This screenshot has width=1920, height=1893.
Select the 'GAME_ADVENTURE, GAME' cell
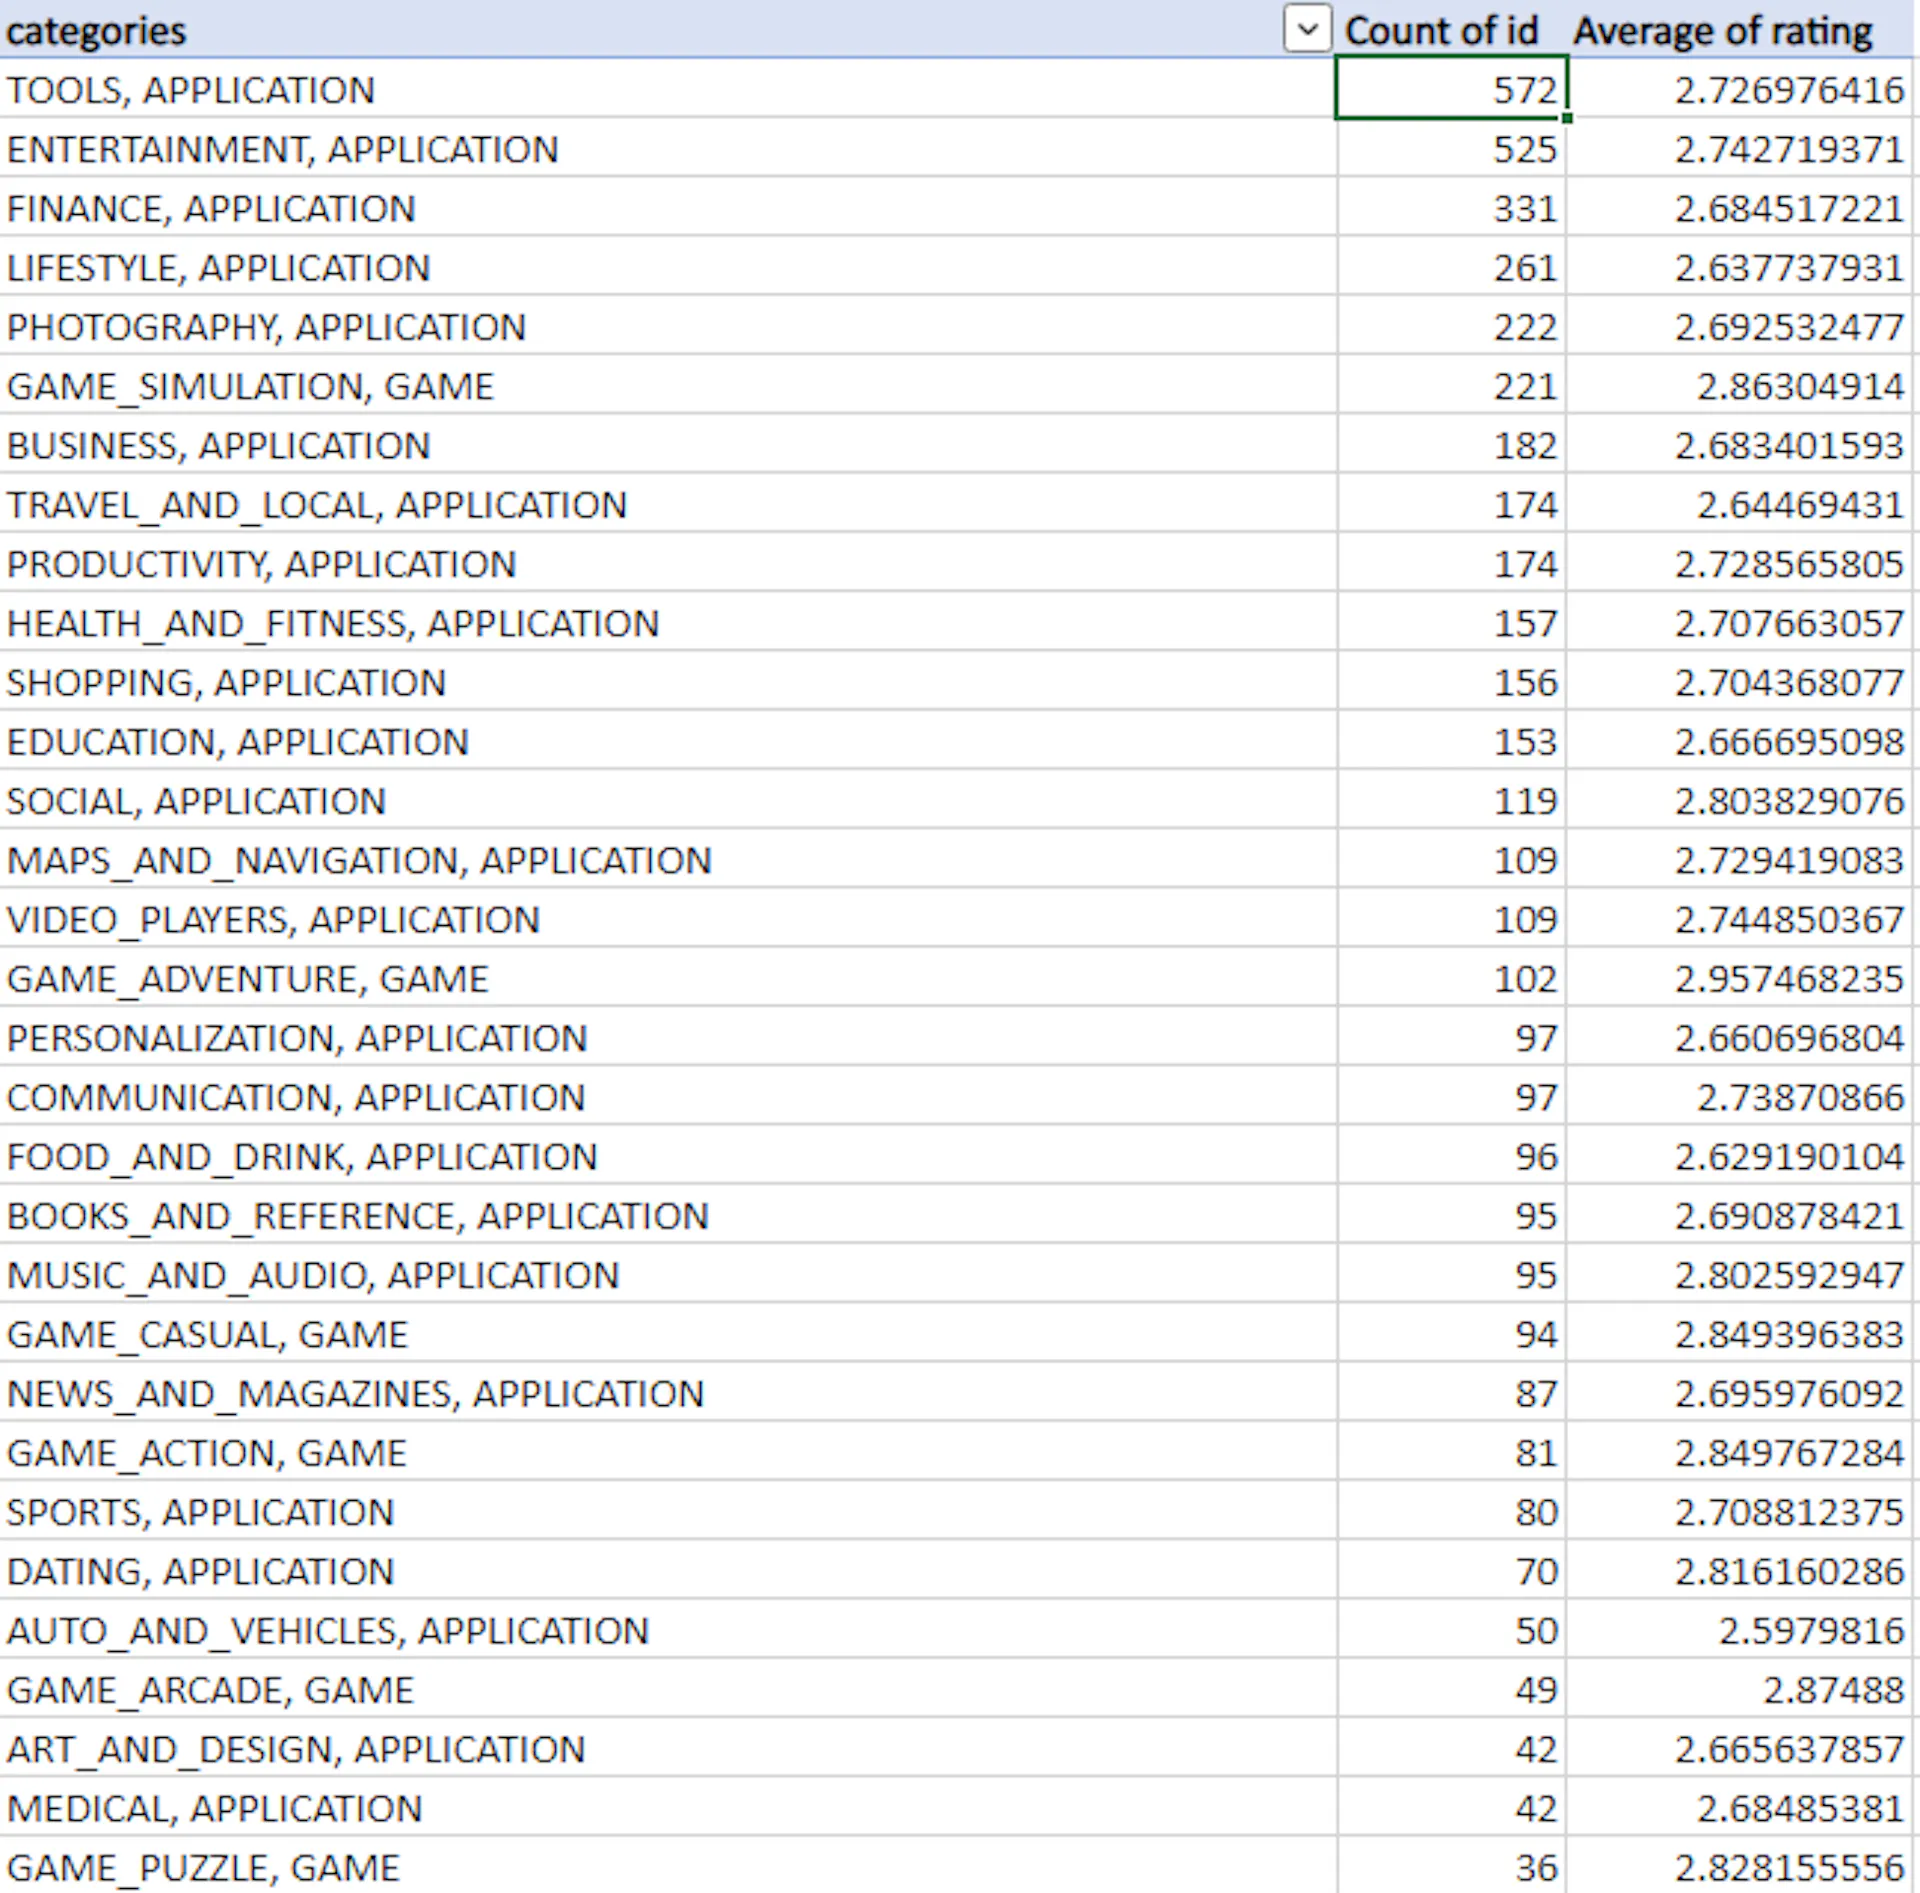(668, 978)
